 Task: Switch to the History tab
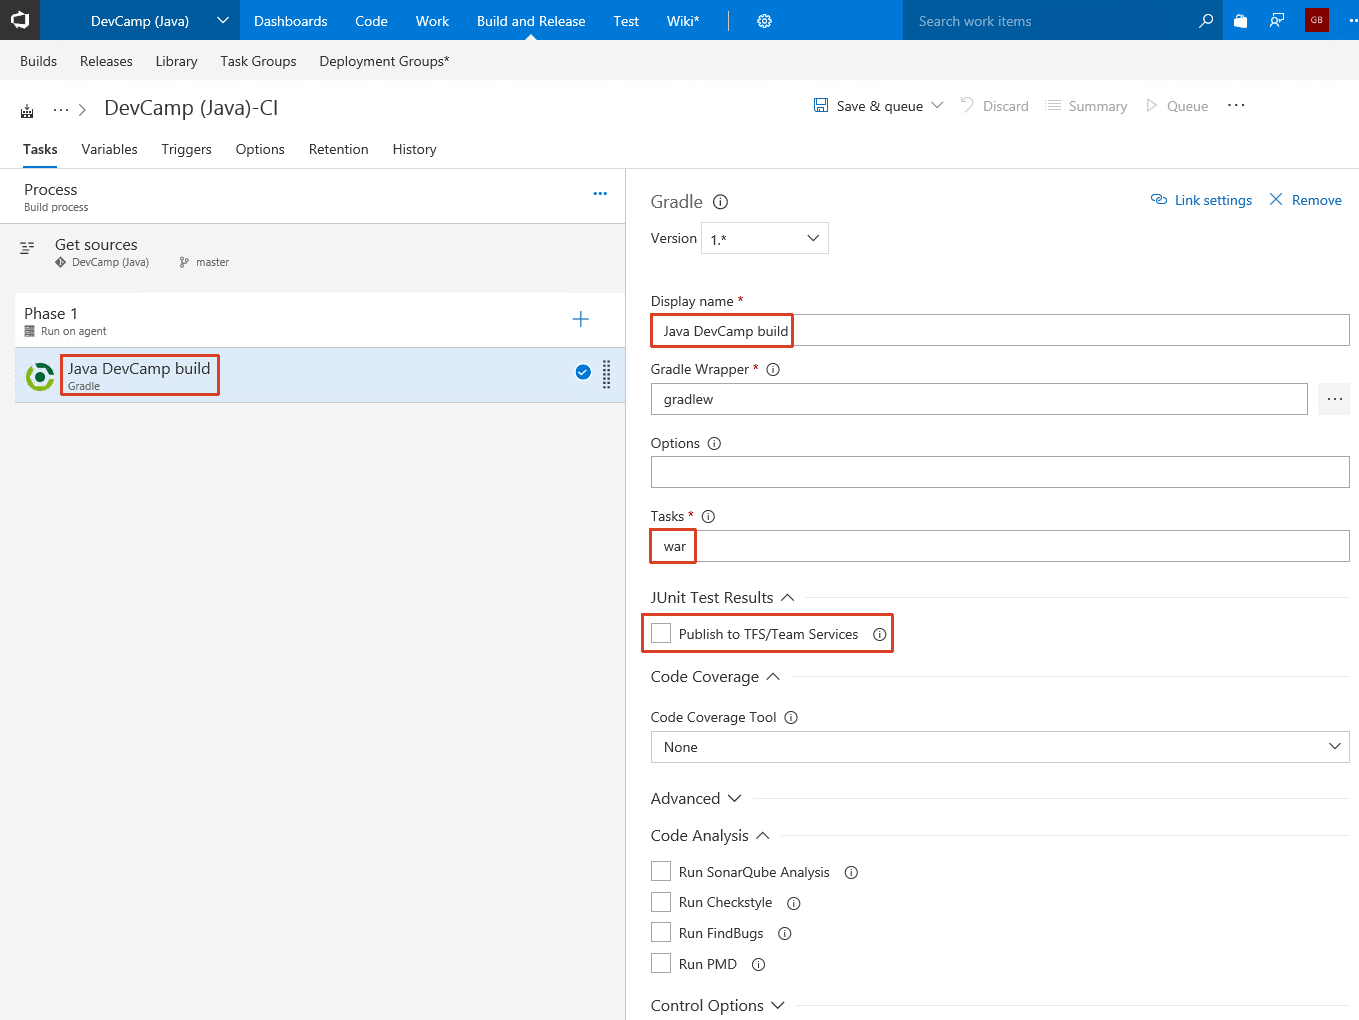coord(414,149)
